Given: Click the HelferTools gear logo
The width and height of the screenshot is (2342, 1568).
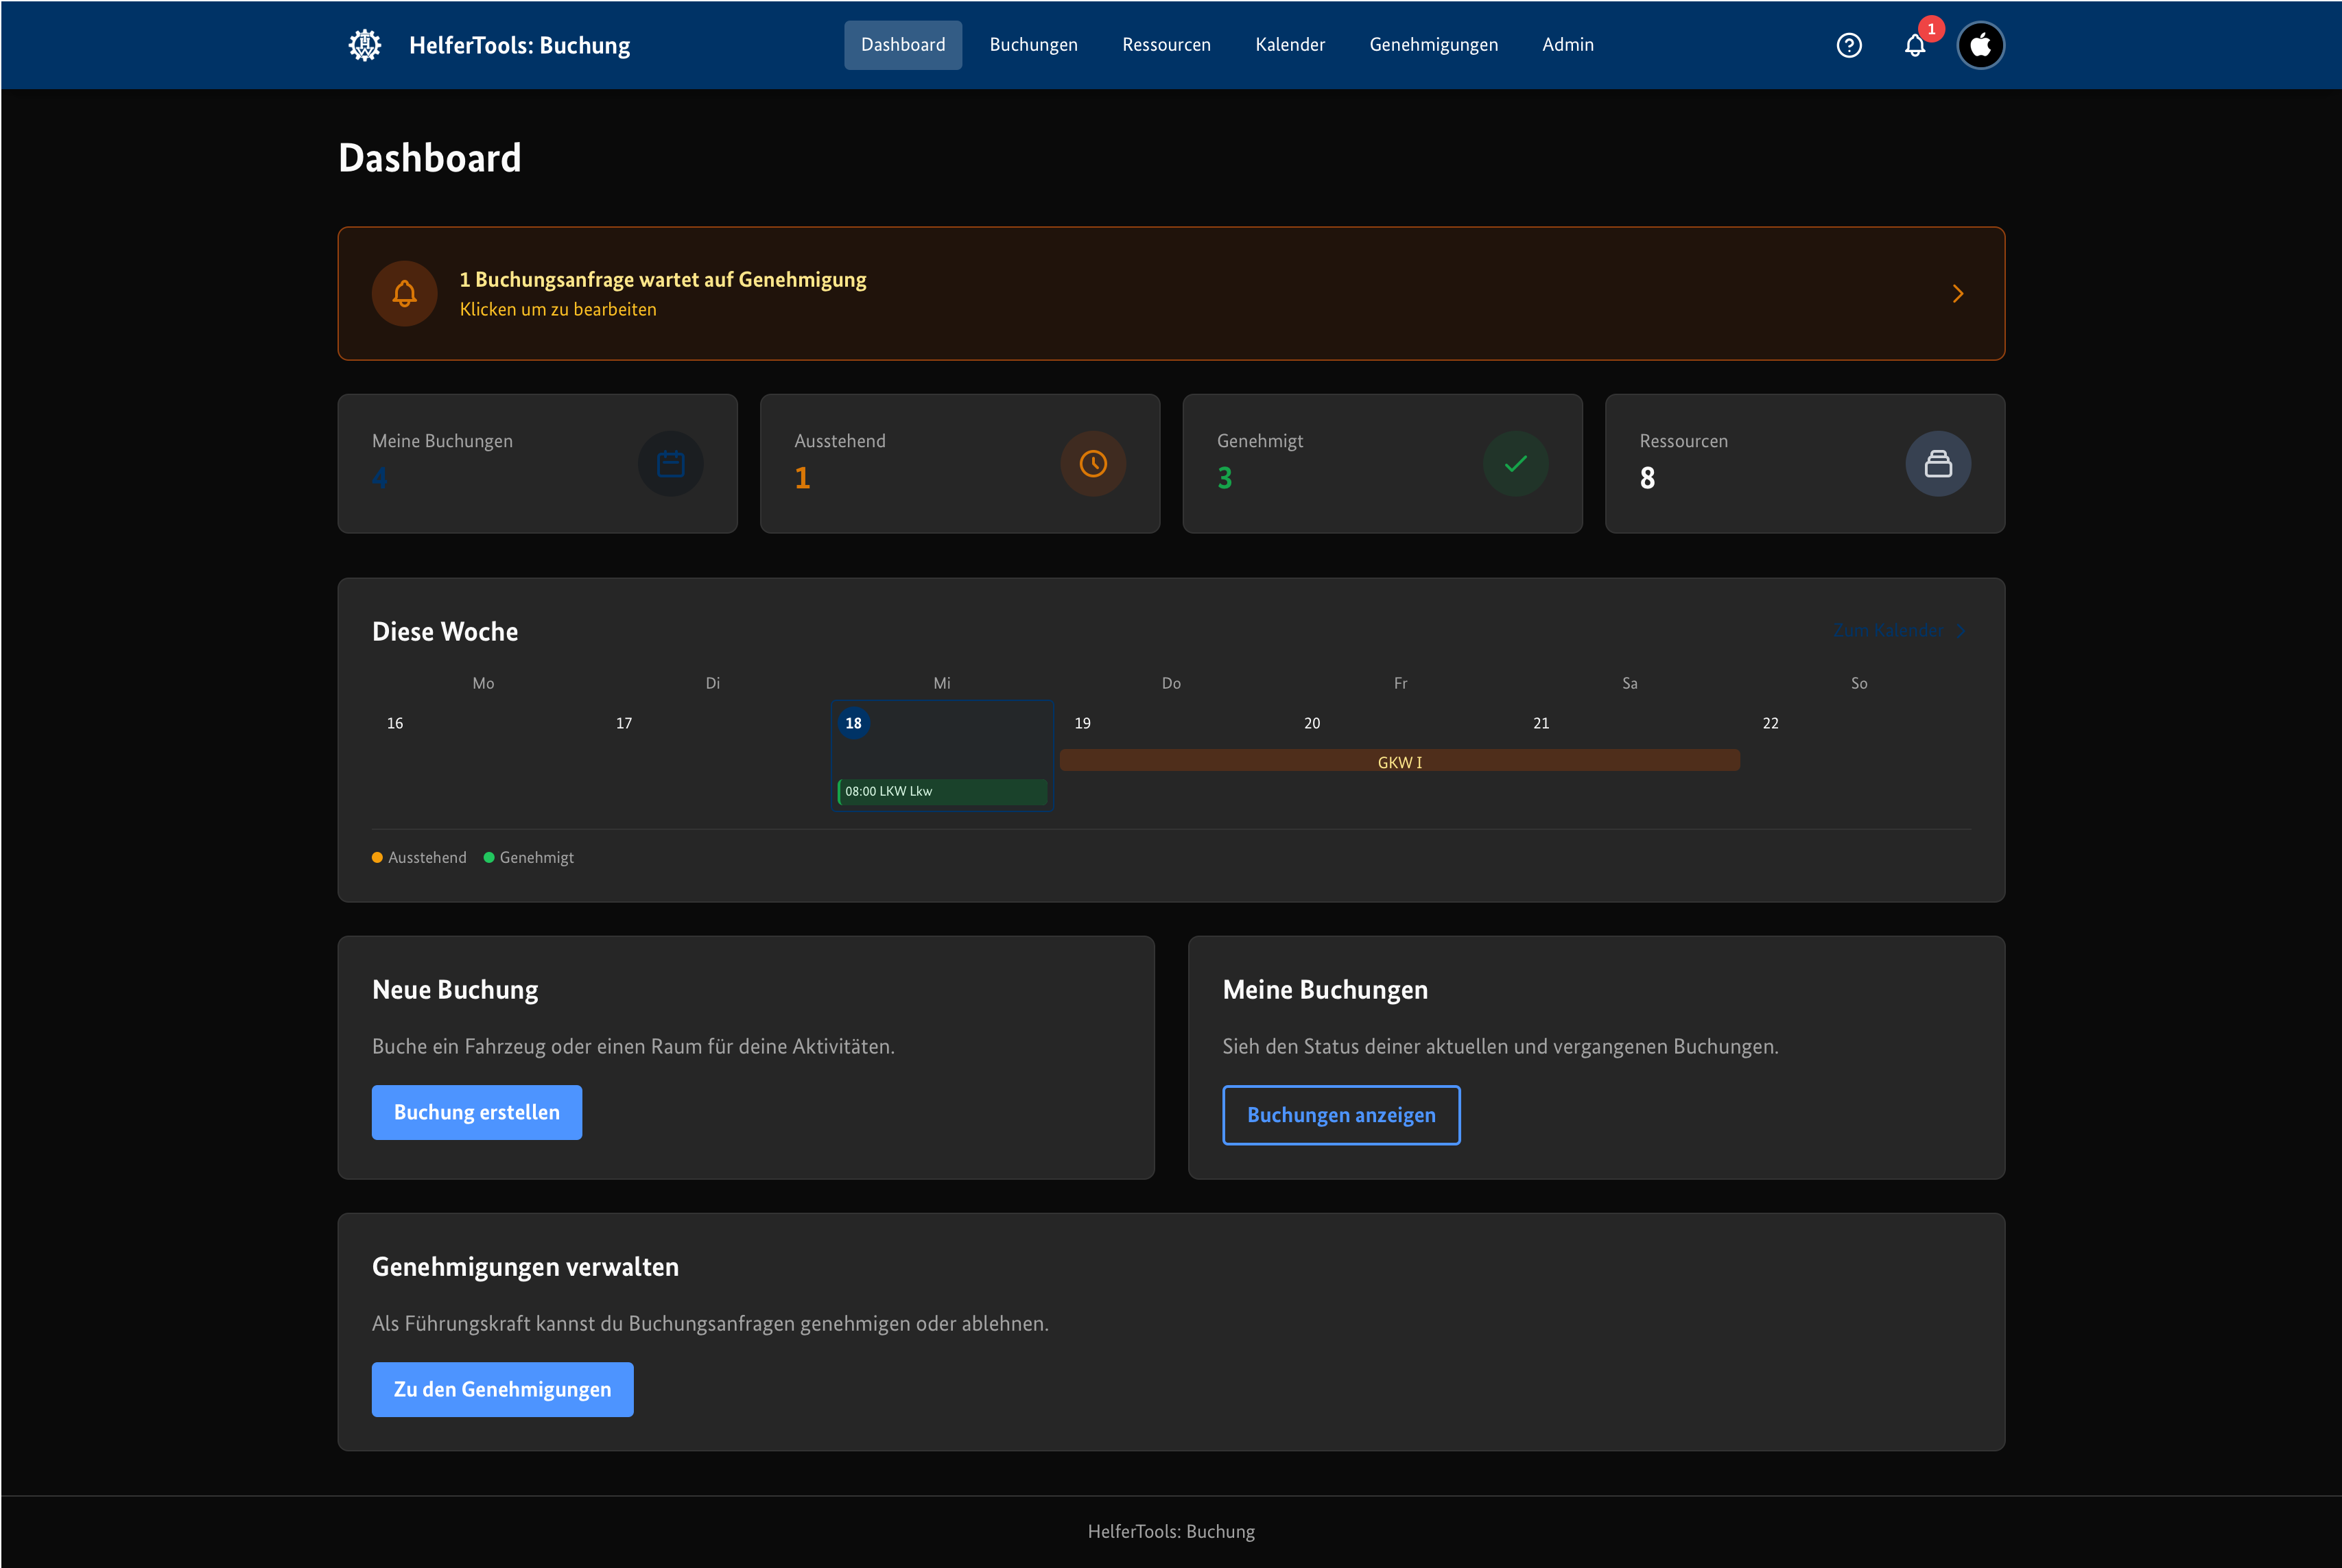Looking at the screenshot, I should click(365, 45).
